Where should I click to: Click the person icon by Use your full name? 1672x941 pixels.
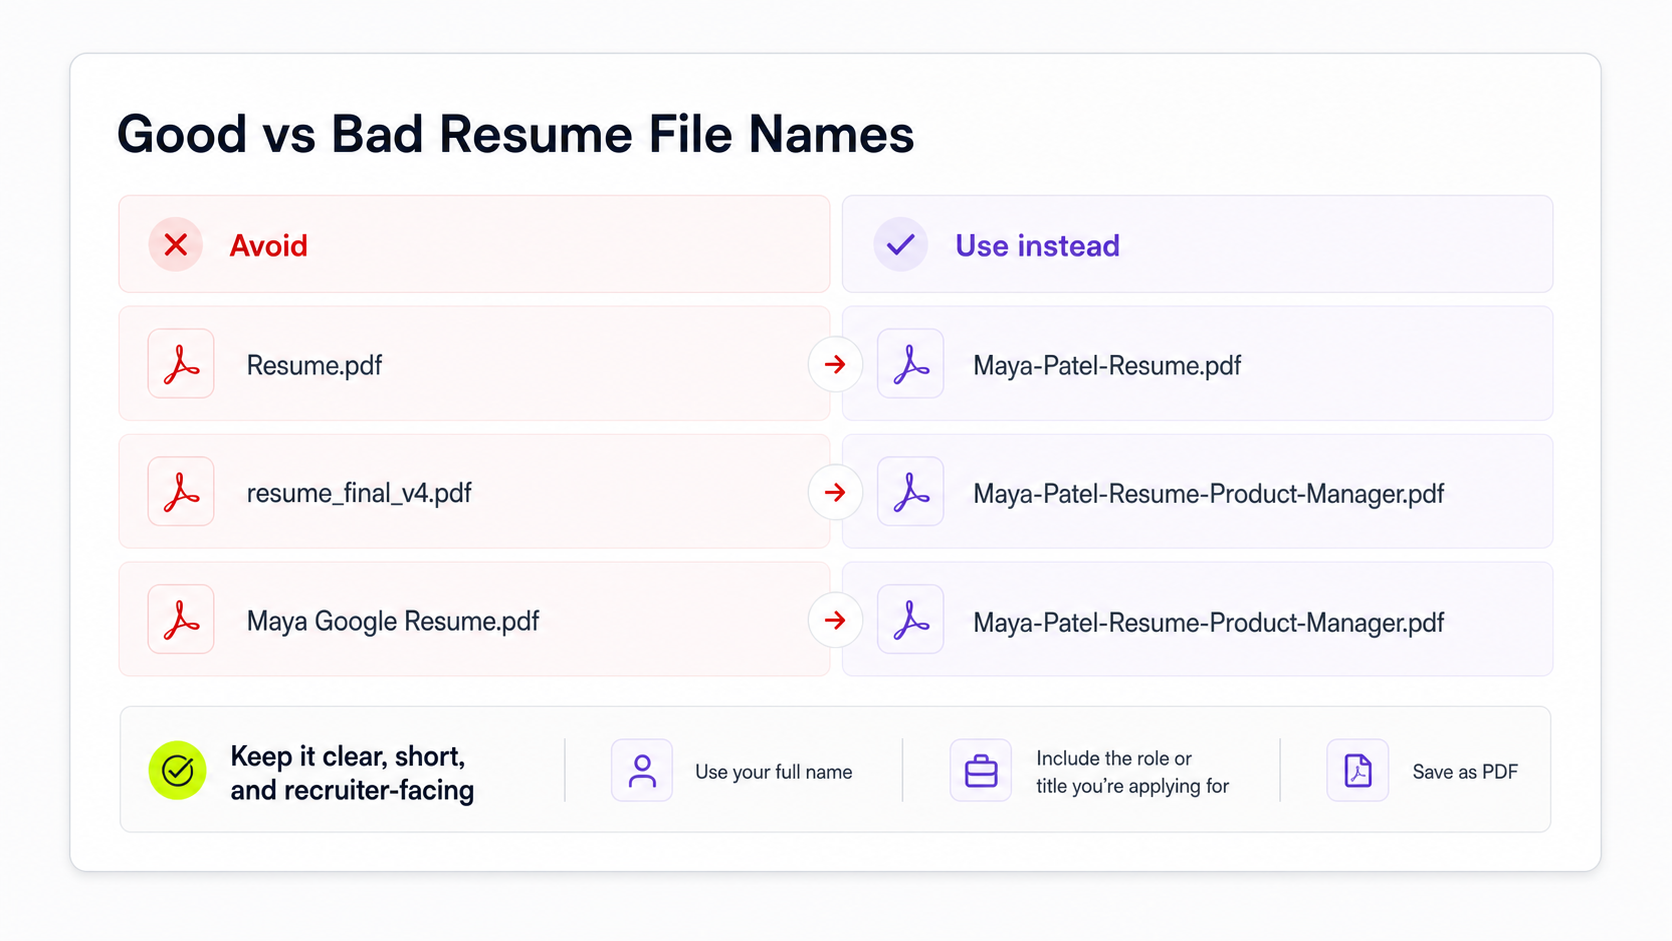(x=642, y=770)
